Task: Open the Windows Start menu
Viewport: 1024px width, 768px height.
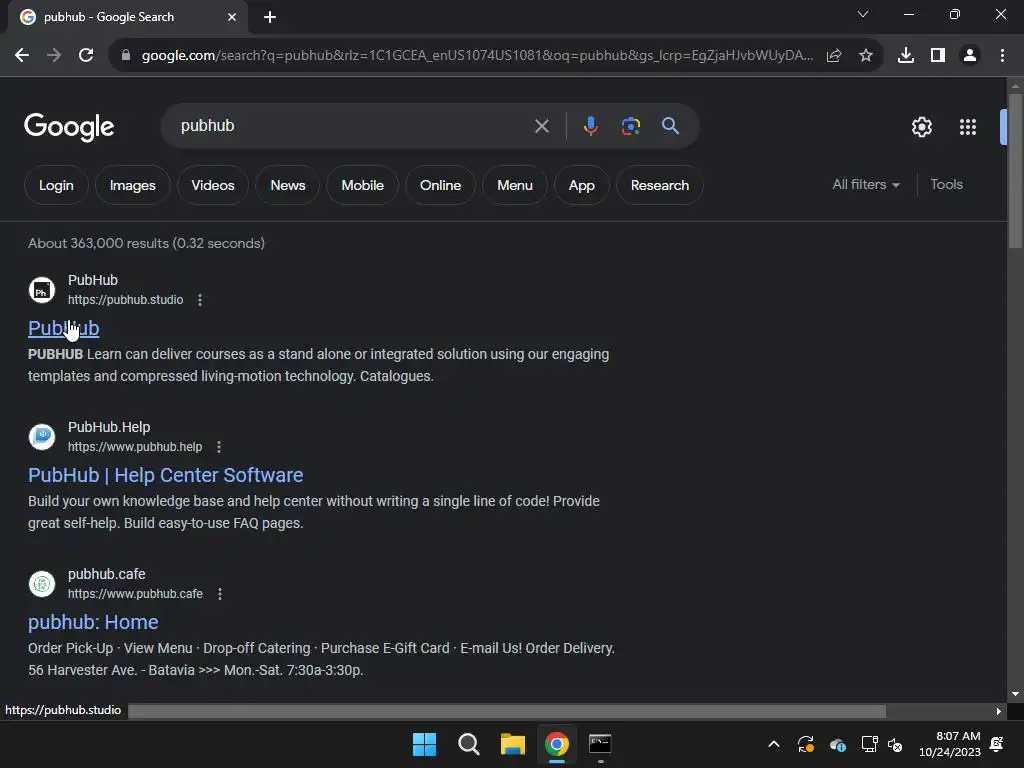Action: (x=424, y=744)
